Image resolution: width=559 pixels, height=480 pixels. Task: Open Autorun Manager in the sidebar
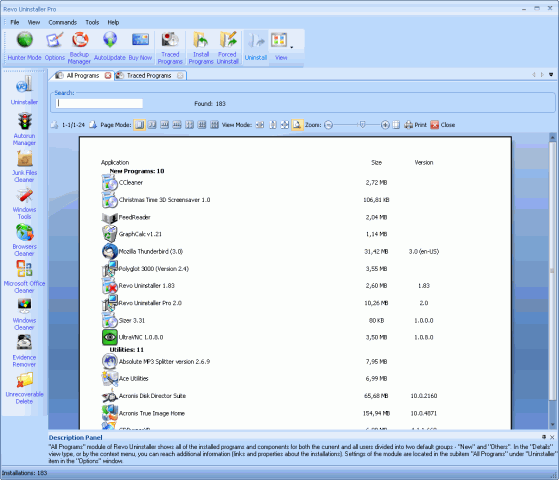24,129
